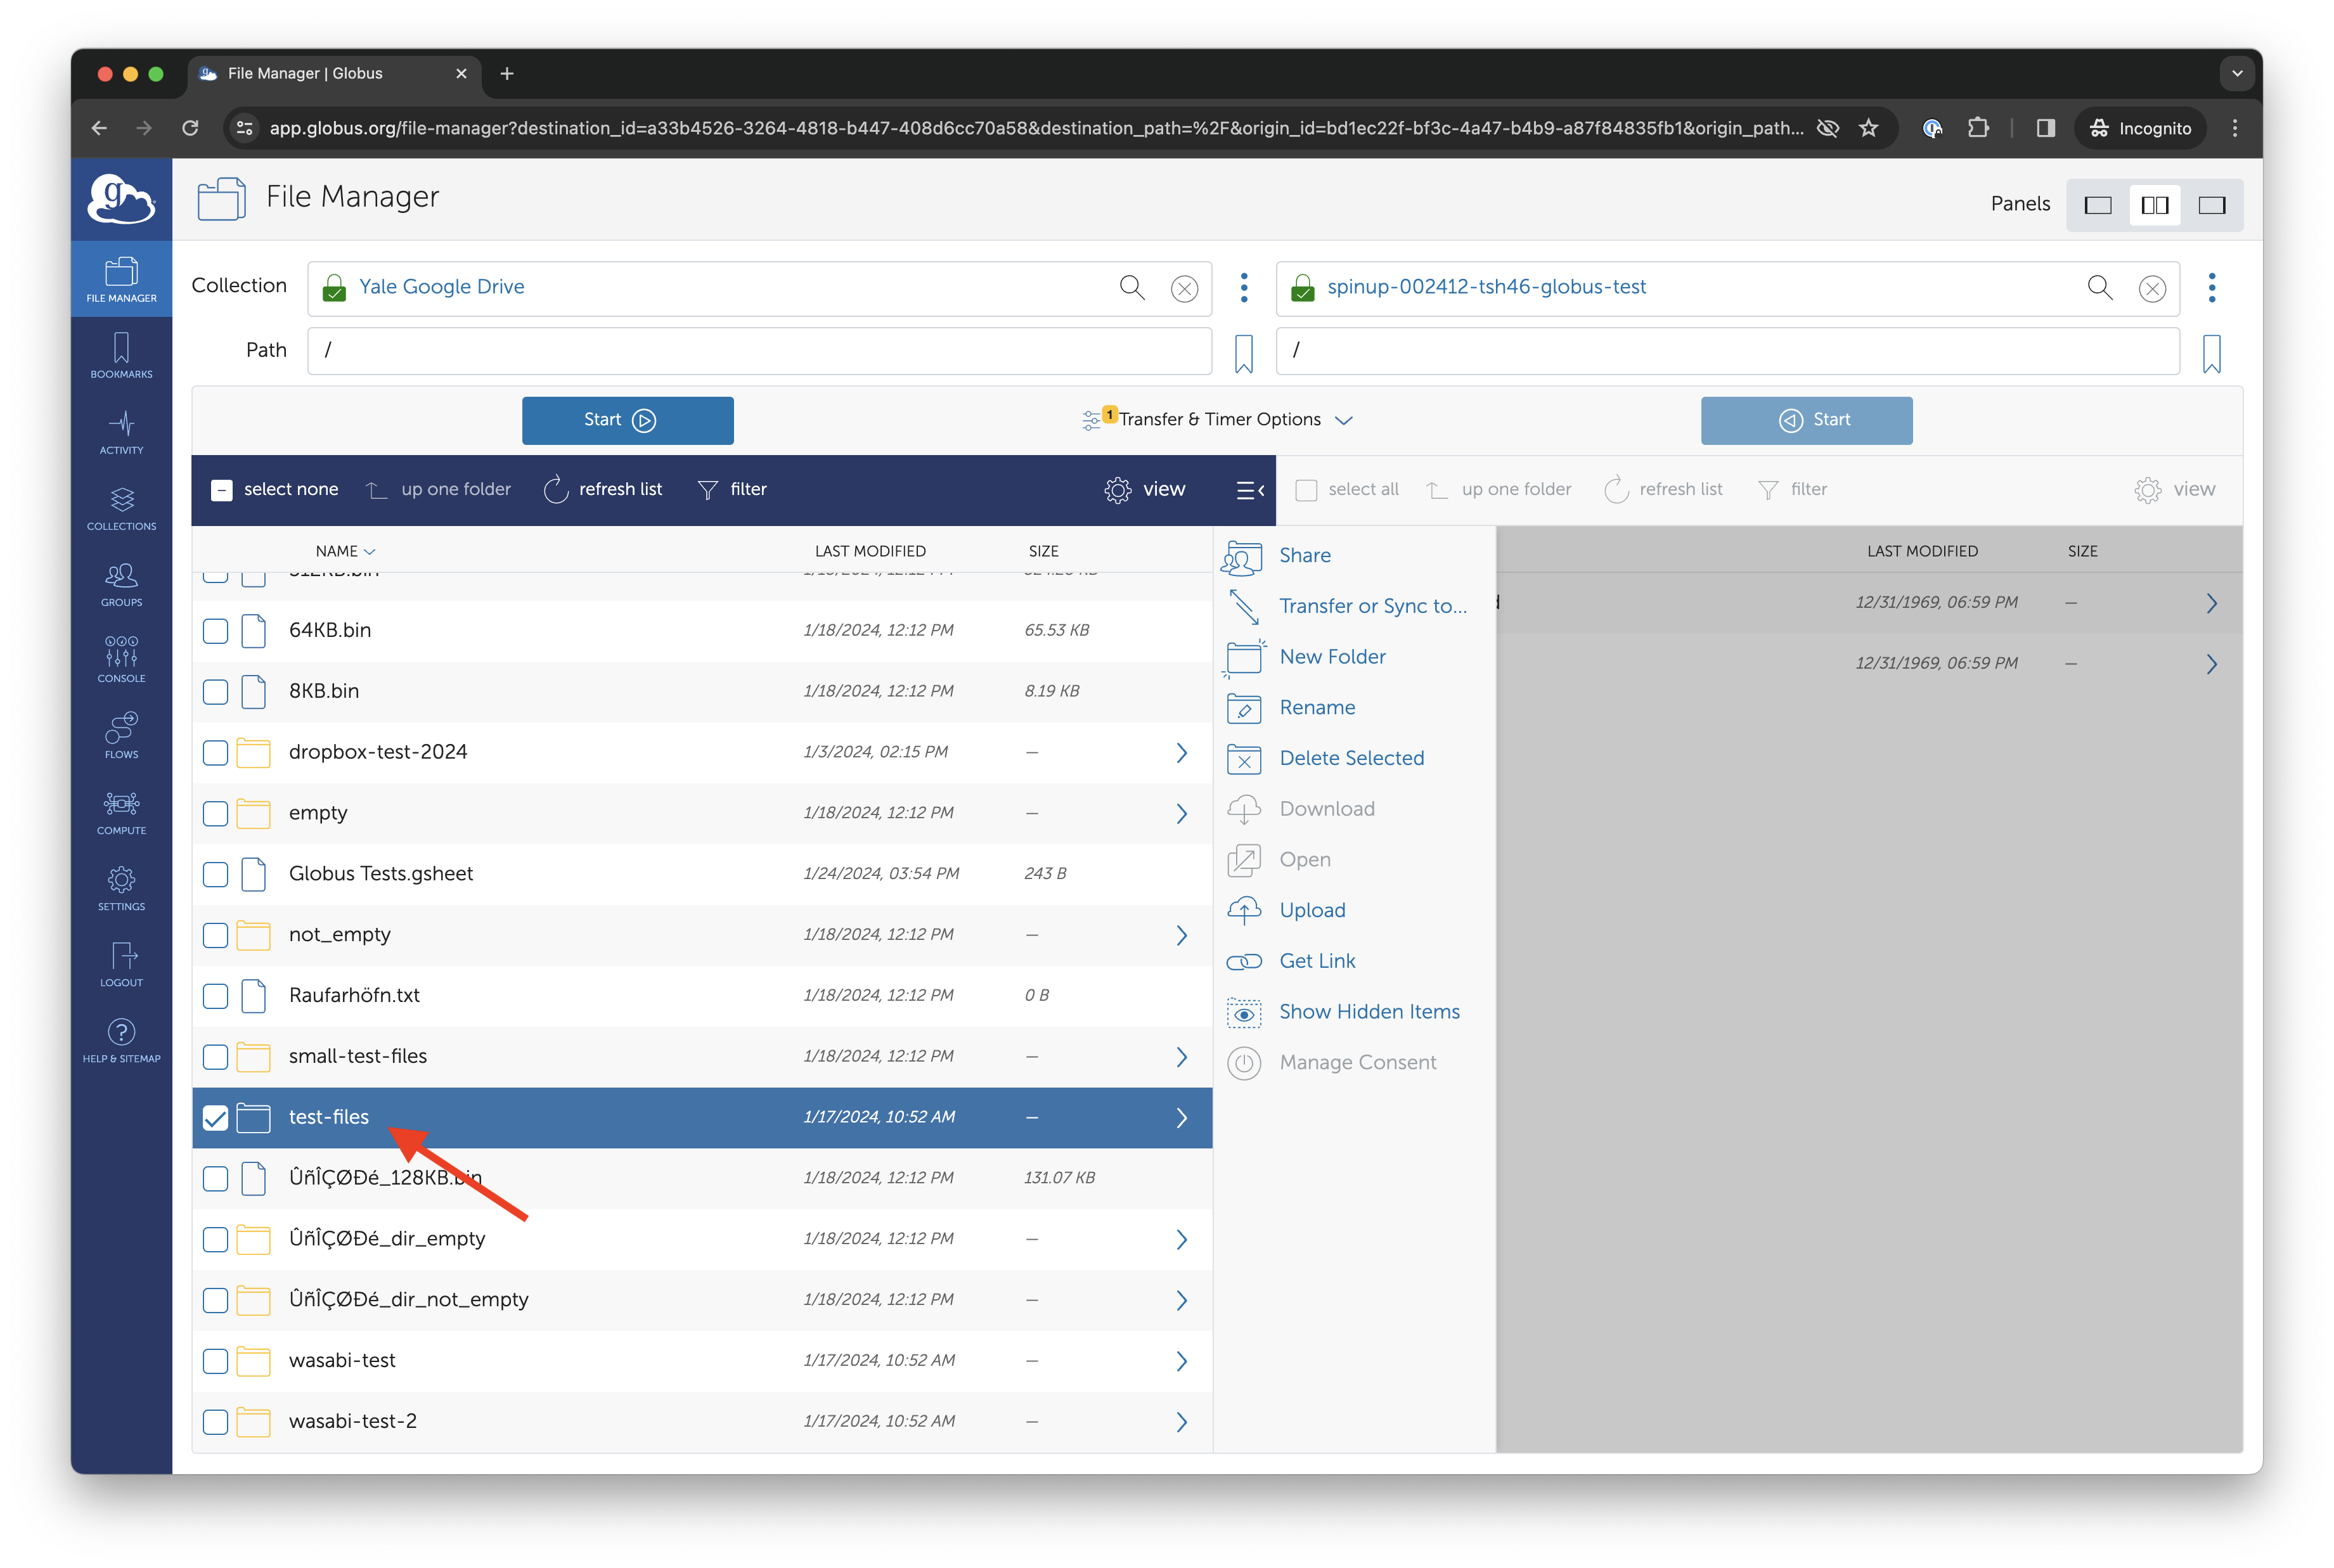Bookmark the right panel path
2334x1568 pixels.
(2212, 353)
